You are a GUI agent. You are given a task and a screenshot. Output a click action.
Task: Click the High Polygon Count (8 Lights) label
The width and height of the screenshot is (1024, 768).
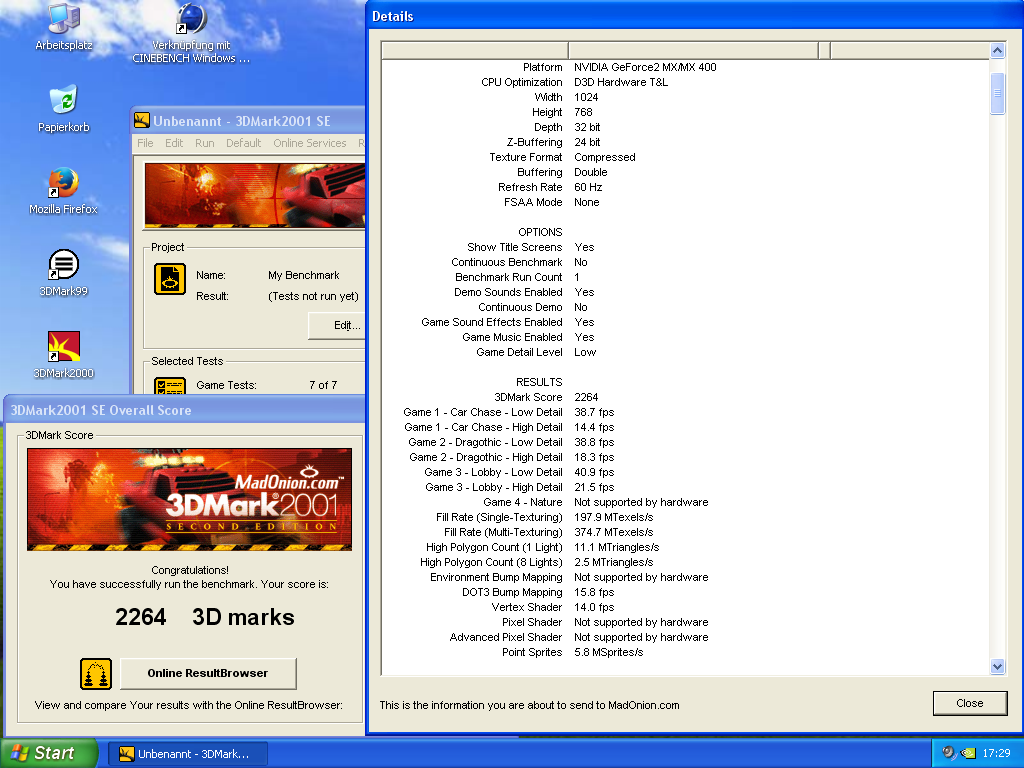click(x=491, y=562)
